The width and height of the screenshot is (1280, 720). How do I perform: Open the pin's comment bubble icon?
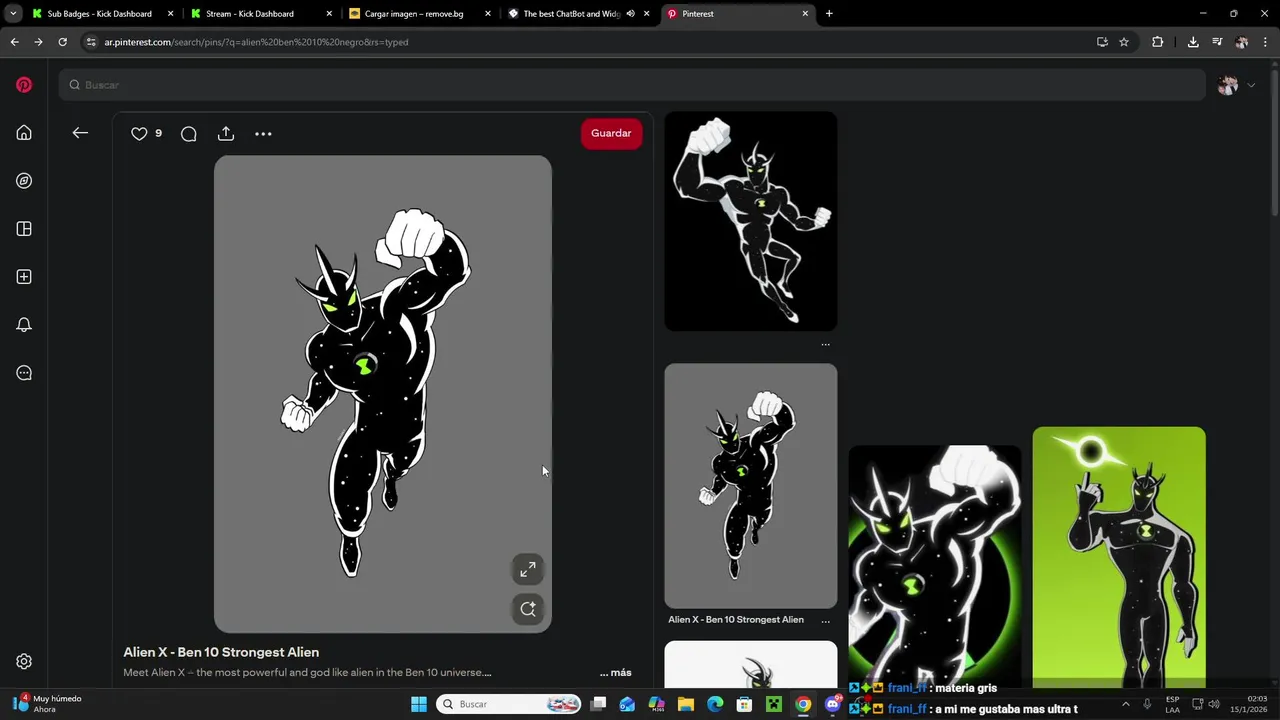(188, 134)
